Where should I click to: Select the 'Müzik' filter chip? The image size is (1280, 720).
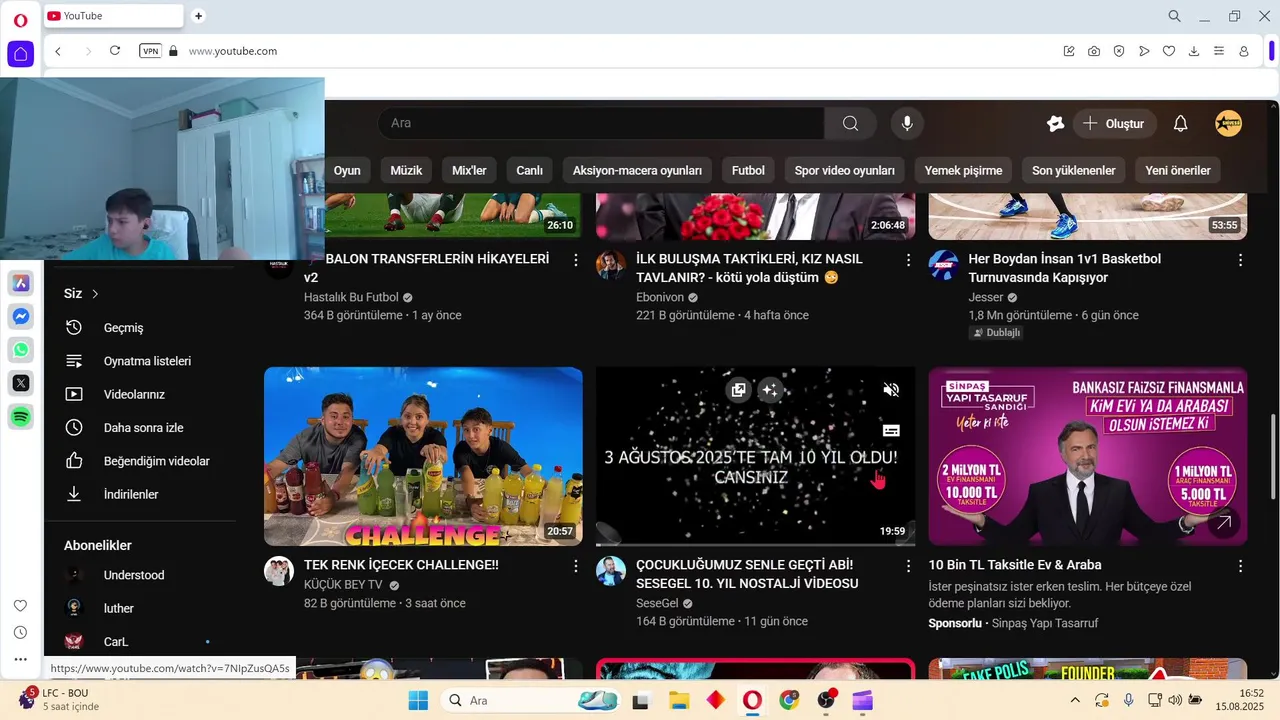coord(406,170)
